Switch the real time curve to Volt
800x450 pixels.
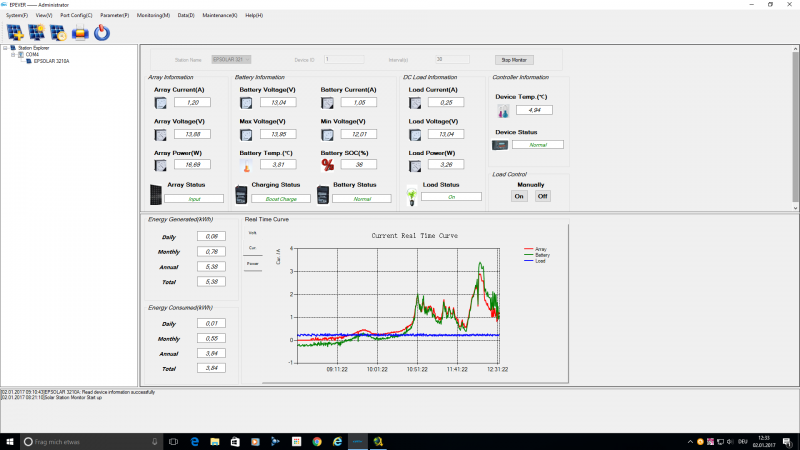click(253, 233)
